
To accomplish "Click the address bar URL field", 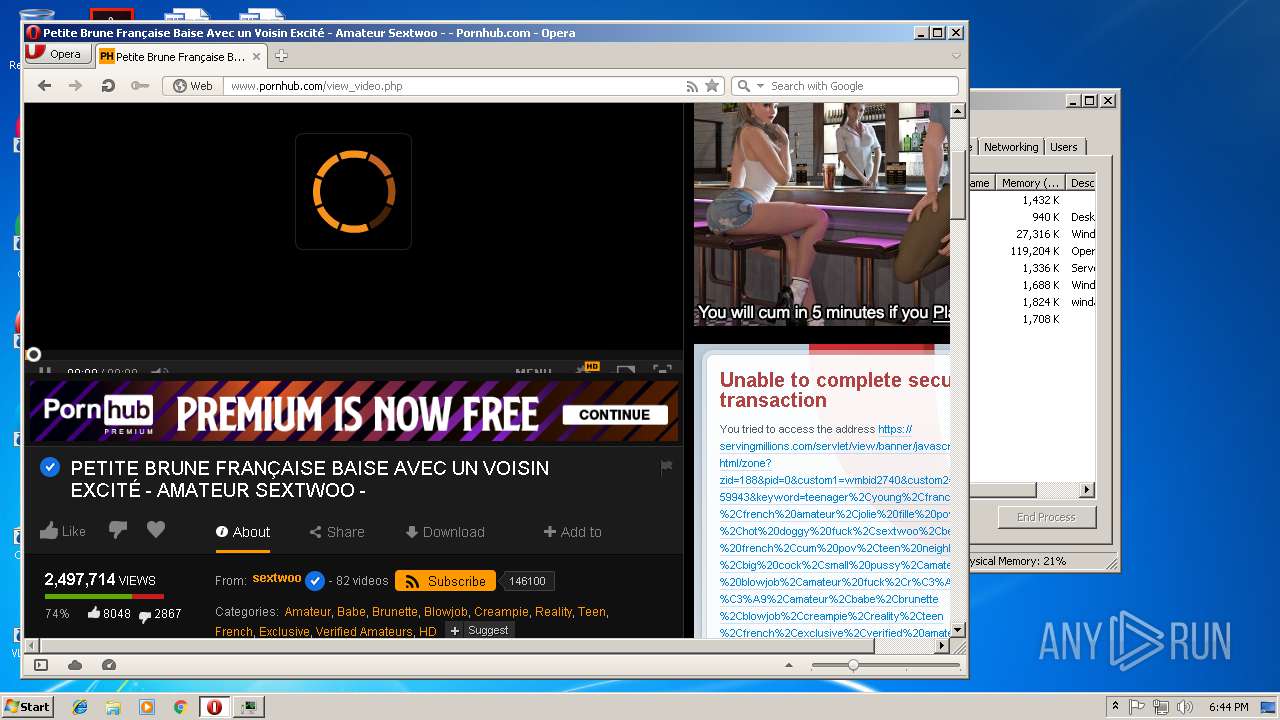I will point(455,86).
